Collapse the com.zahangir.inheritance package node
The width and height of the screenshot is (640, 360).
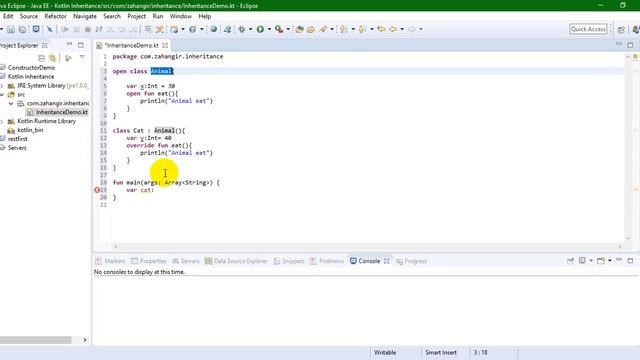point(11,103)
